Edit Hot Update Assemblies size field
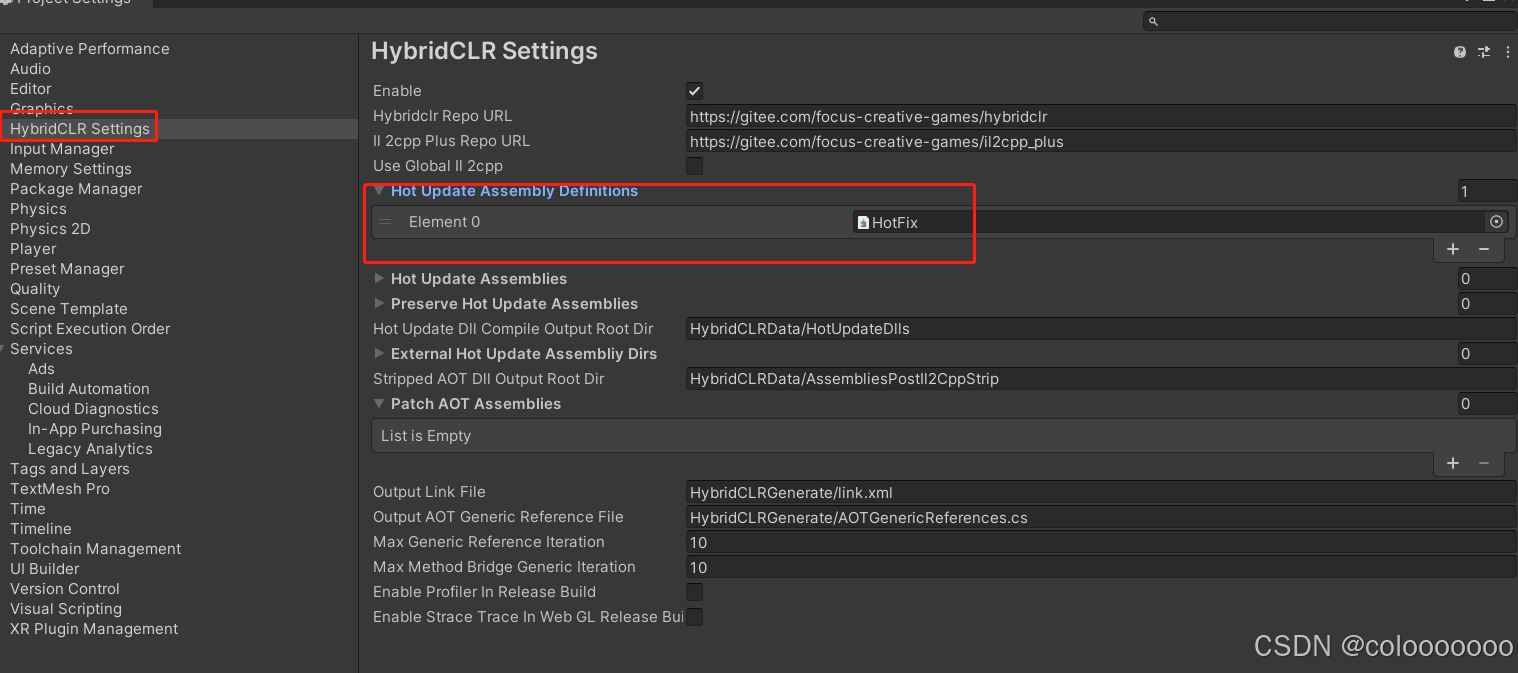Viewport: 1518px width, 673px height. pos(1487,279)
